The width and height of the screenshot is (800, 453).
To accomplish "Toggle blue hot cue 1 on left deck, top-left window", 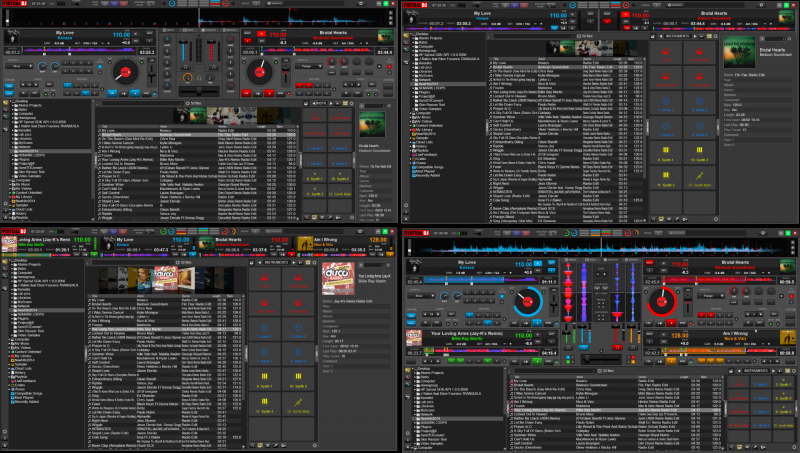I will [67, 85].
